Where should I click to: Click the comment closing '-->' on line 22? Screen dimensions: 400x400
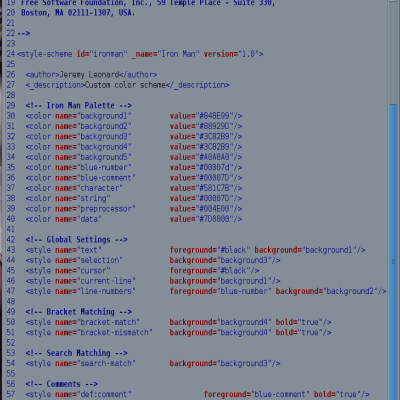click(x=24, y=33)
